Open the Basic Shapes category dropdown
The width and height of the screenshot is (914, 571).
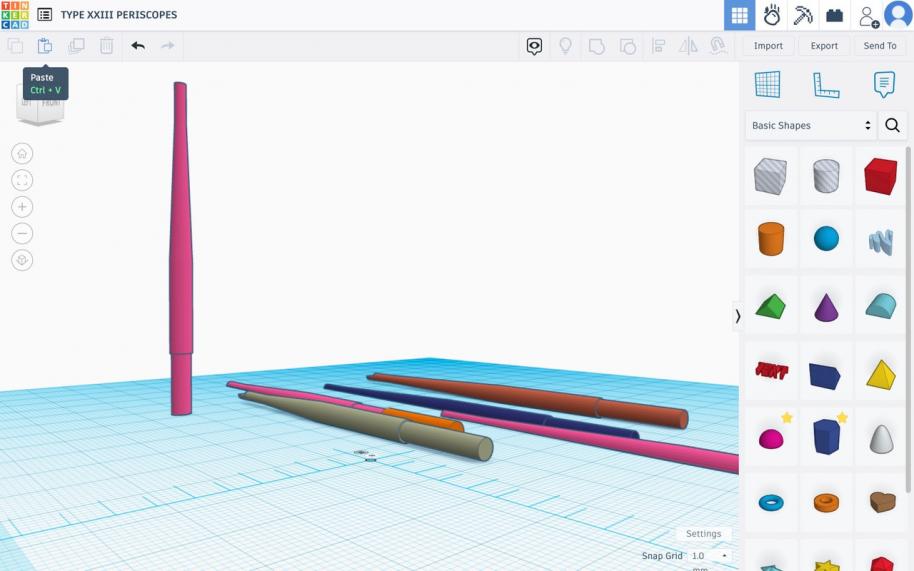pos(810,126)
